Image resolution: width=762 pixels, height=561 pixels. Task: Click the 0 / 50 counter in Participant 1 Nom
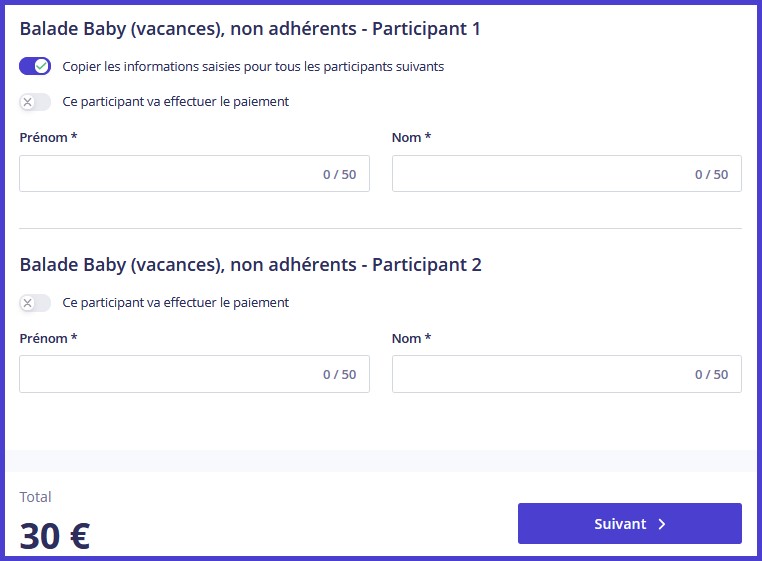711,174
